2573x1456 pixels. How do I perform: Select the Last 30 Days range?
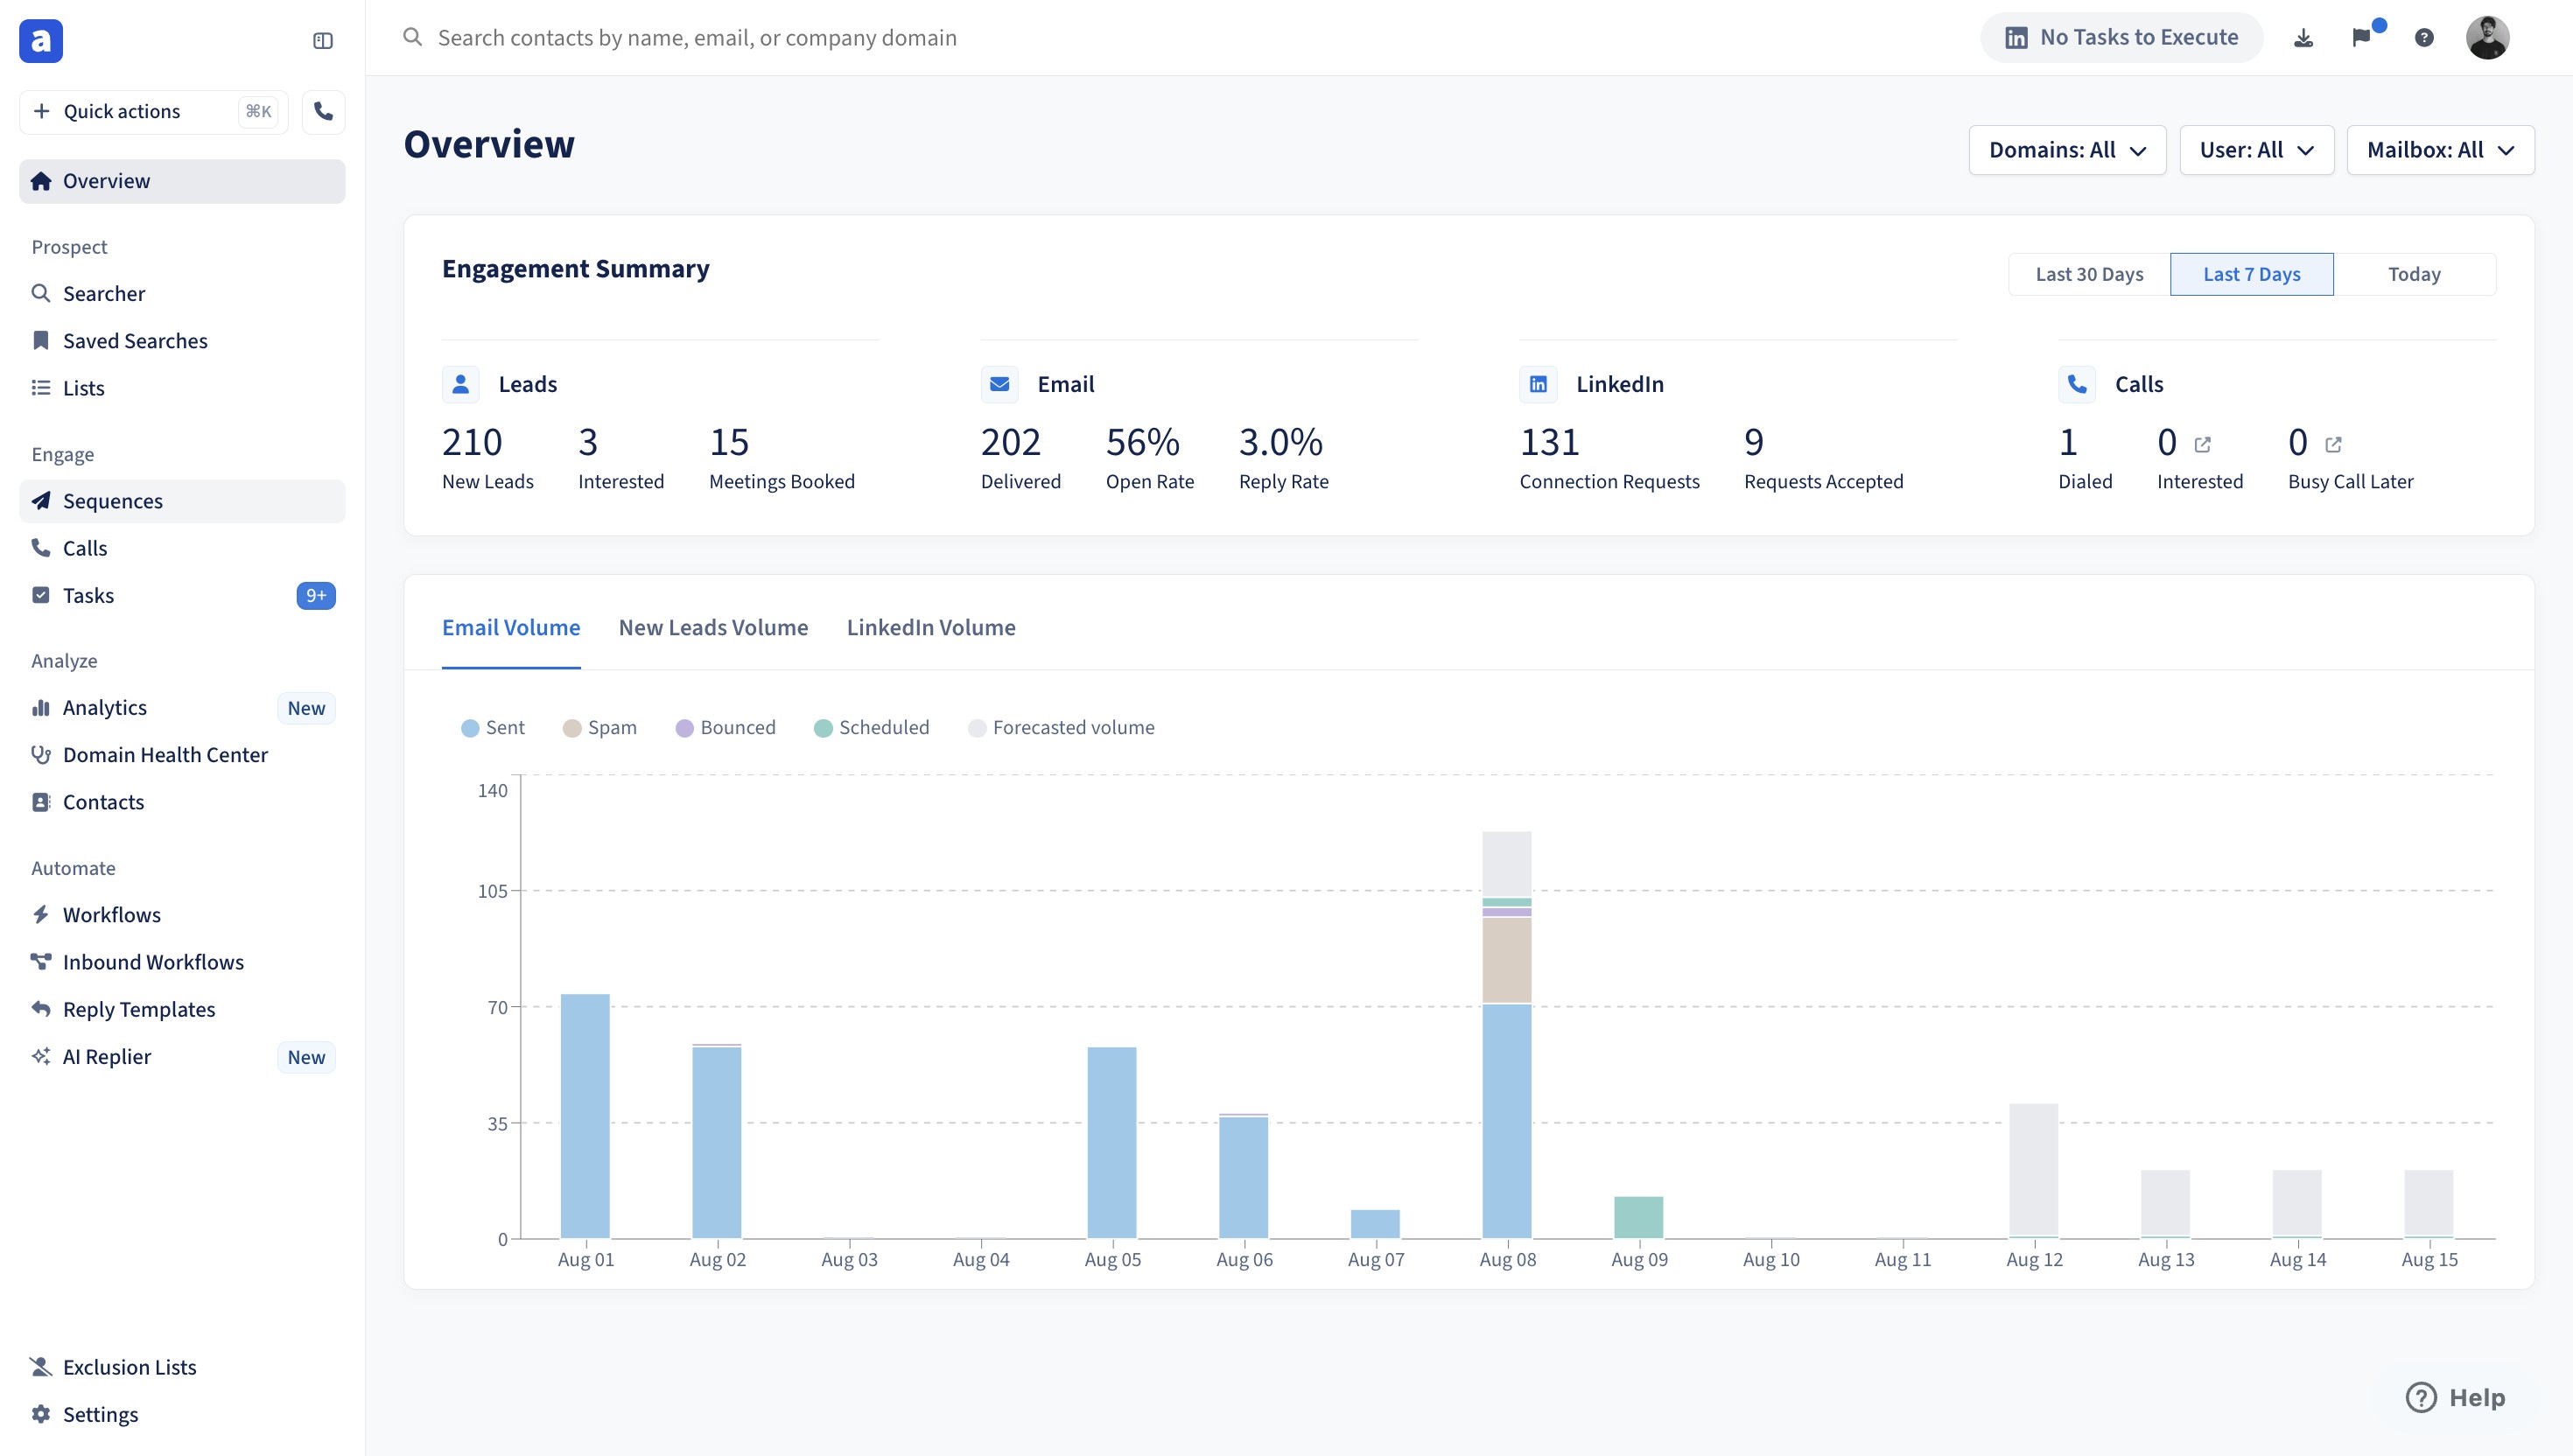click(x=2089, y=274)
